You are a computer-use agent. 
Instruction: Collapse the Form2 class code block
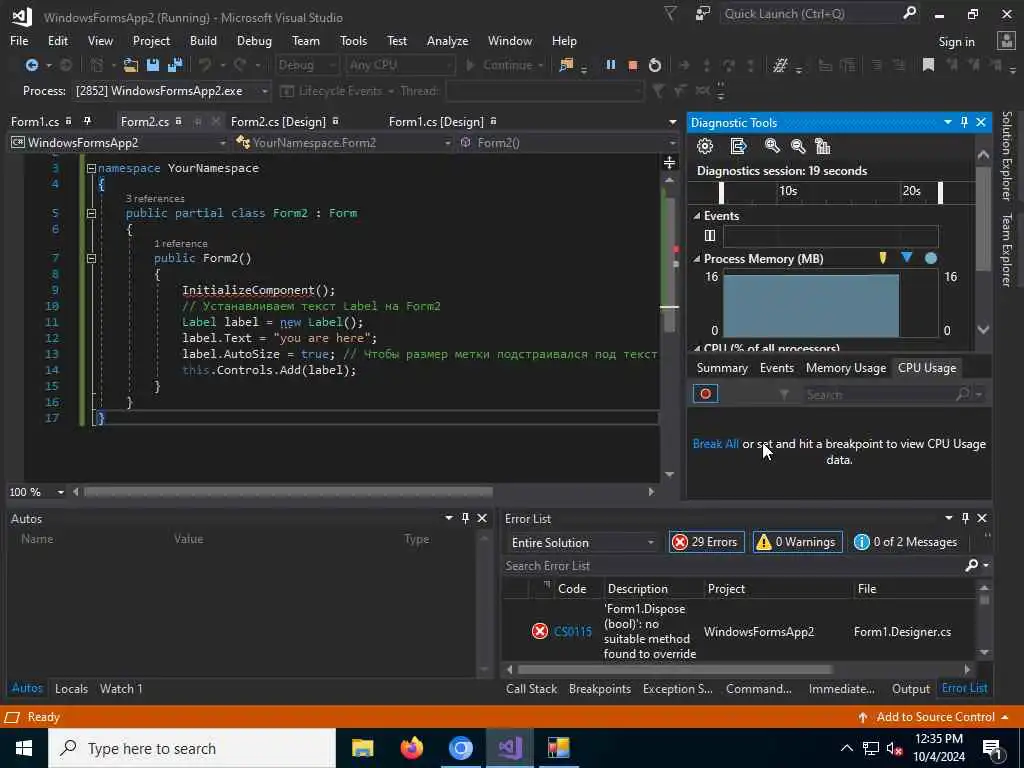91,213
